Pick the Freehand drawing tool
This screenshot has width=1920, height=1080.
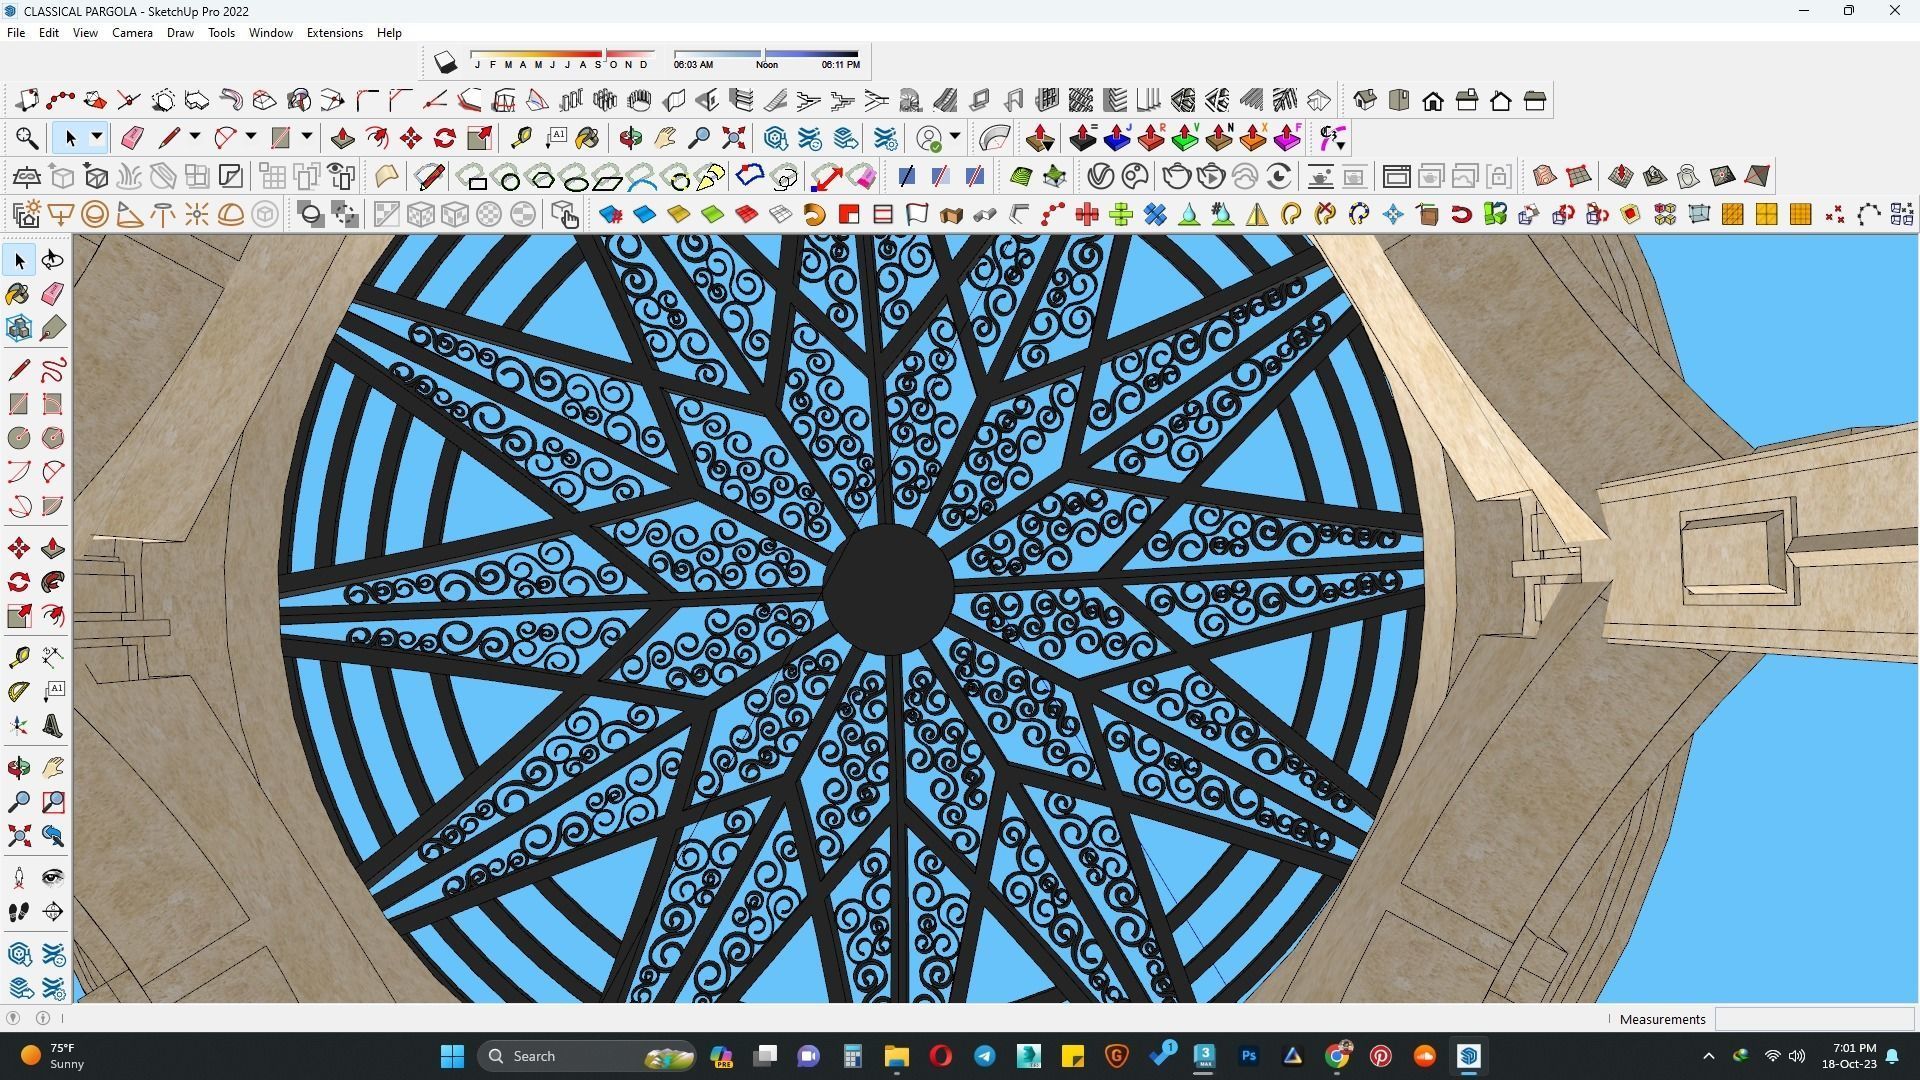coord(53,370)
